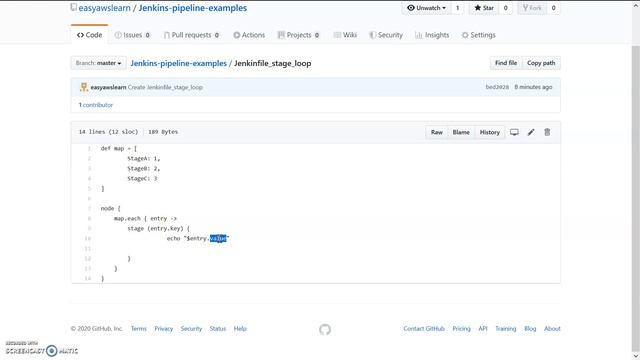Edit this file with pencil icon

point(531,132)
